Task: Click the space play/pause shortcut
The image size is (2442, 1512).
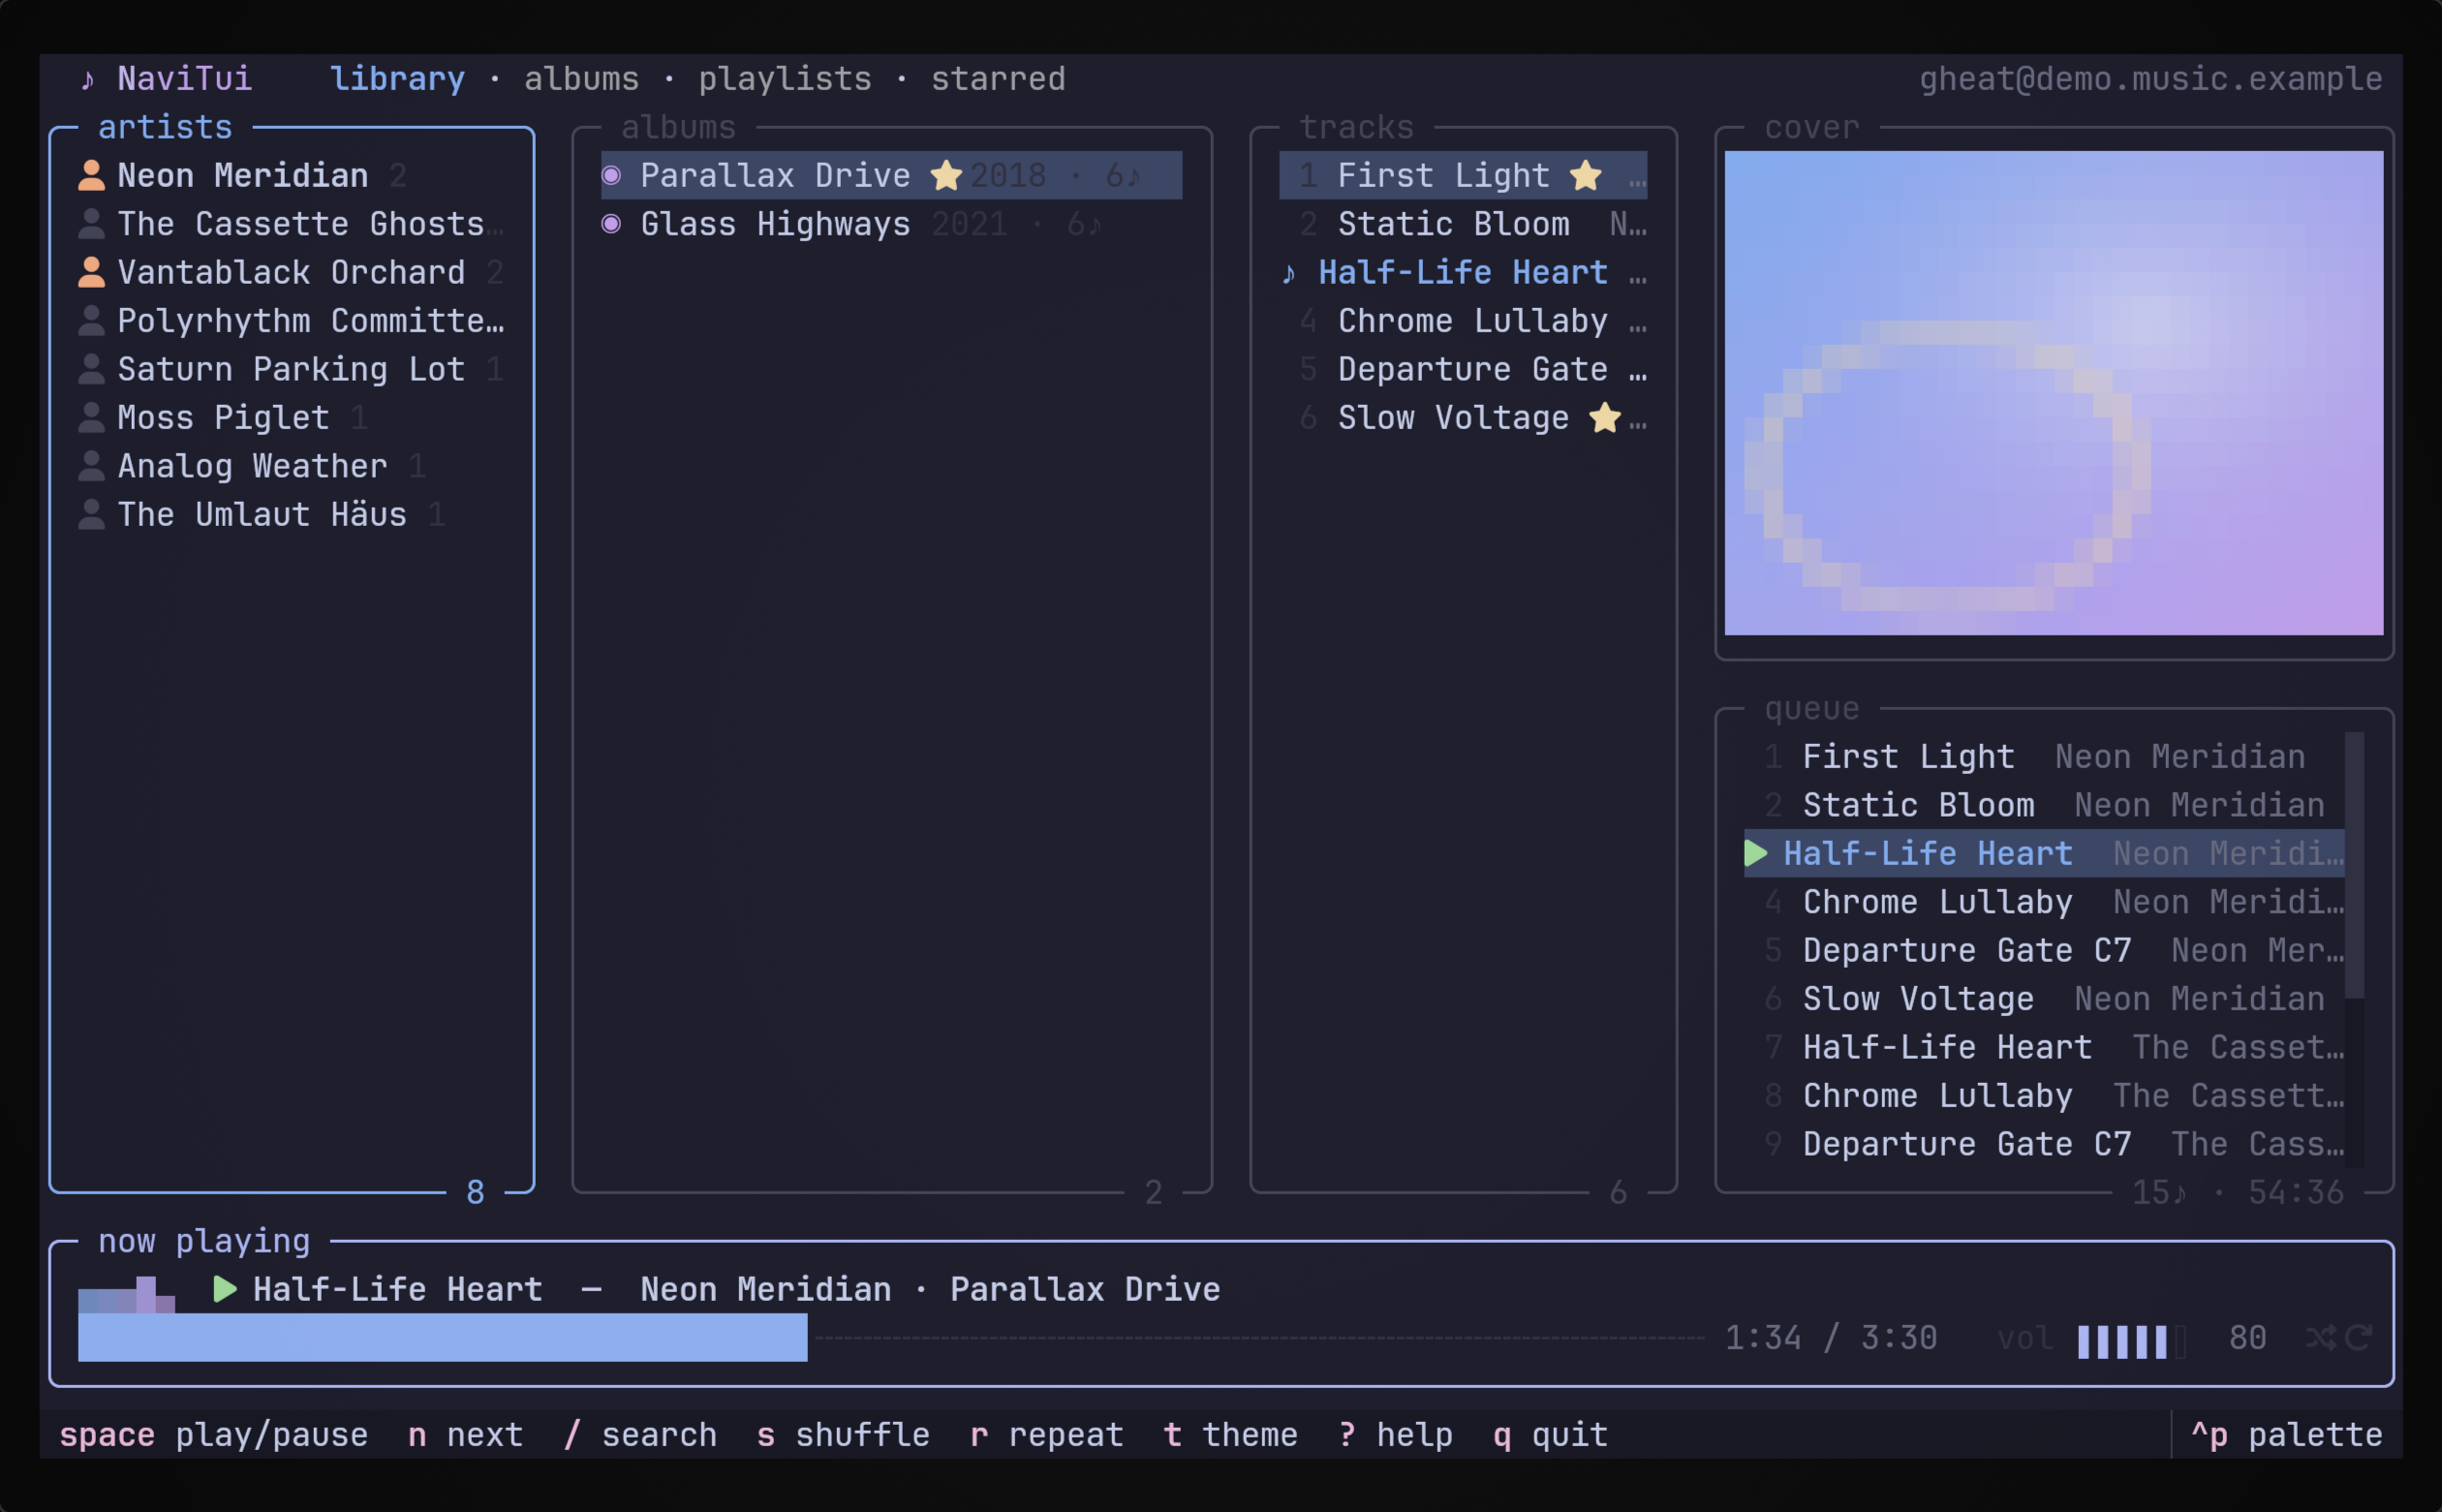Action: pyautogui.click(x=213, y=1435)
